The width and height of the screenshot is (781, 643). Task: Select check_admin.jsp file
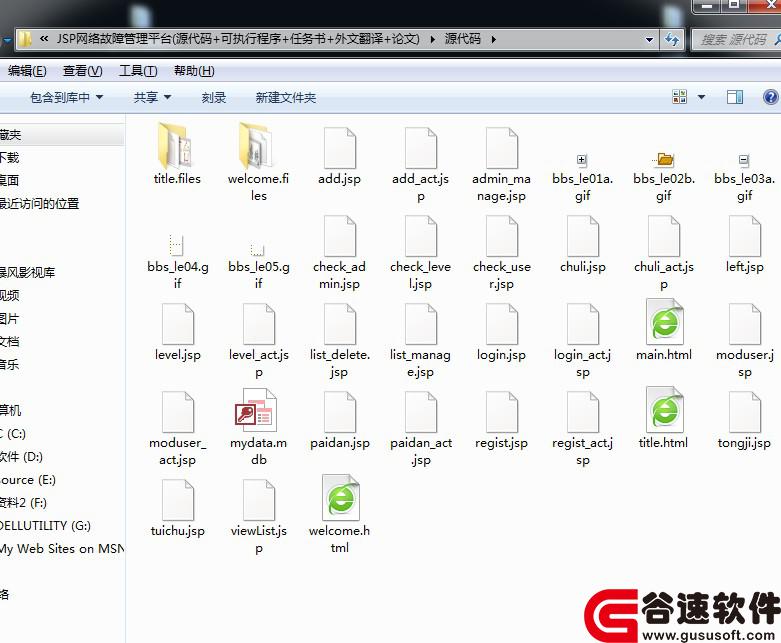pos(340,253)
